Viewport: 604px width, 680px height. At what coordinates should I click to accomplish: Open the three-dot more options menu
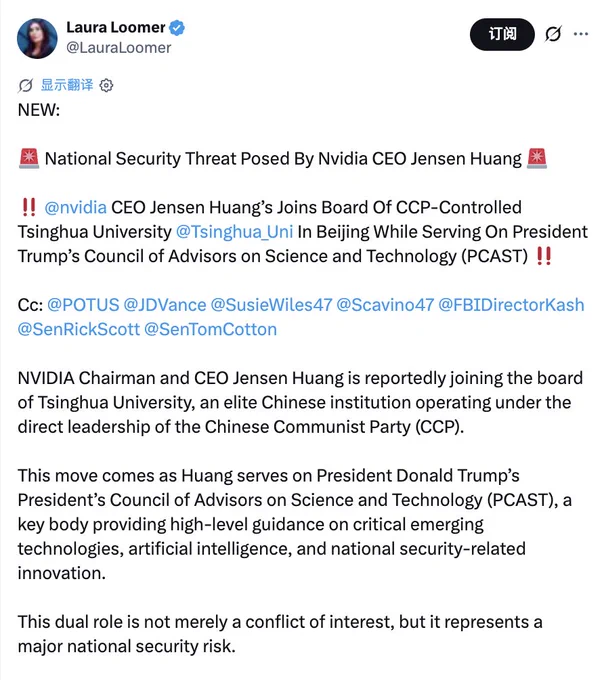[581, 34]
